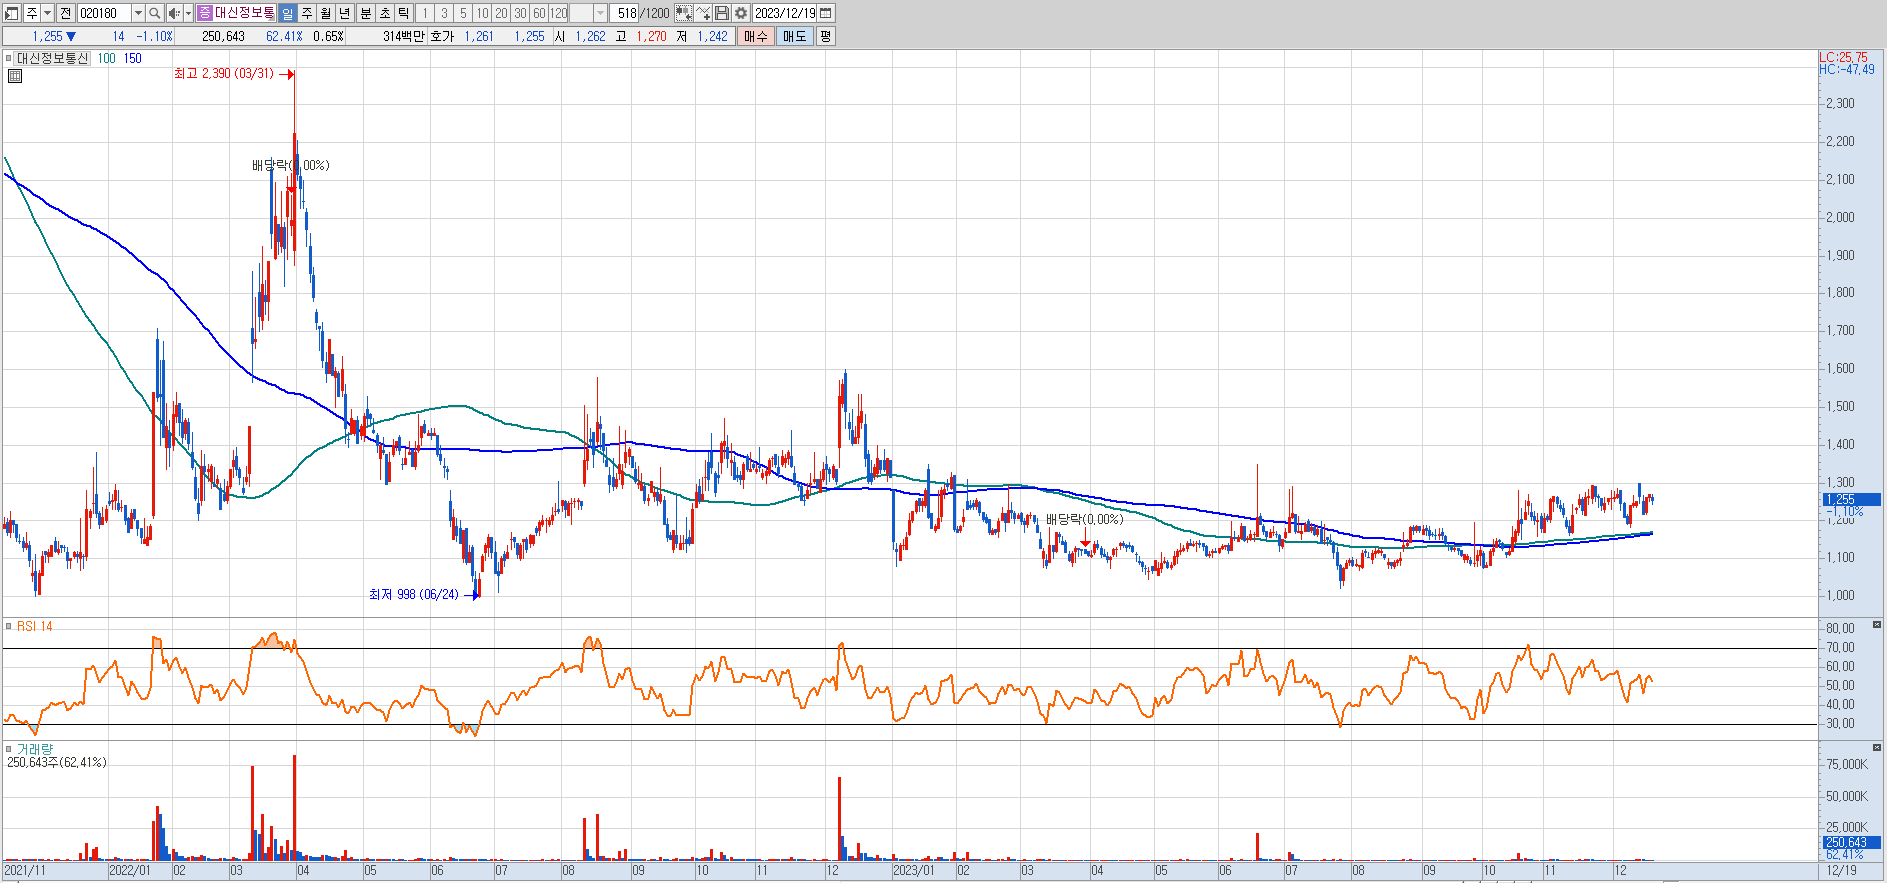The image size is (1887, 883).
Task: Open the stock code history dropdown
Action: click(138, 13)
